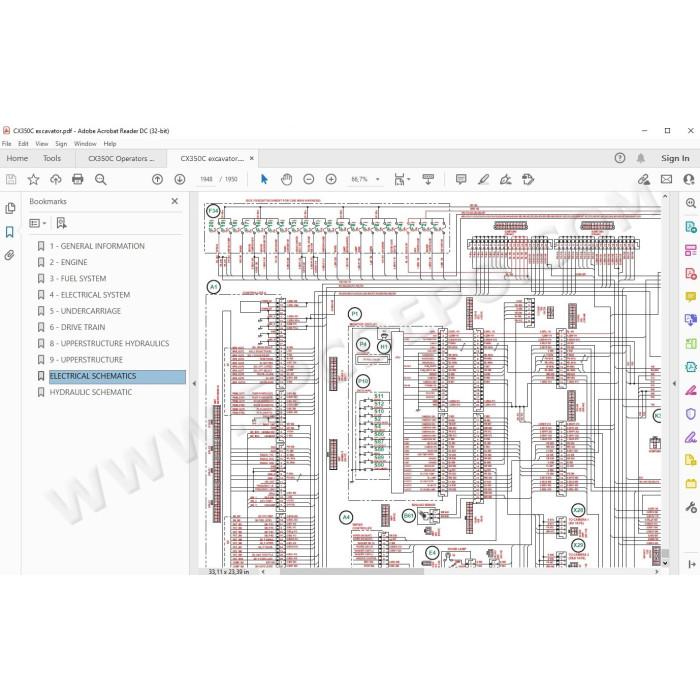The width and height of the screenshot is (700, 700).
Task: Open the zoom level dropdown
Action: click(x=378, y=179)
